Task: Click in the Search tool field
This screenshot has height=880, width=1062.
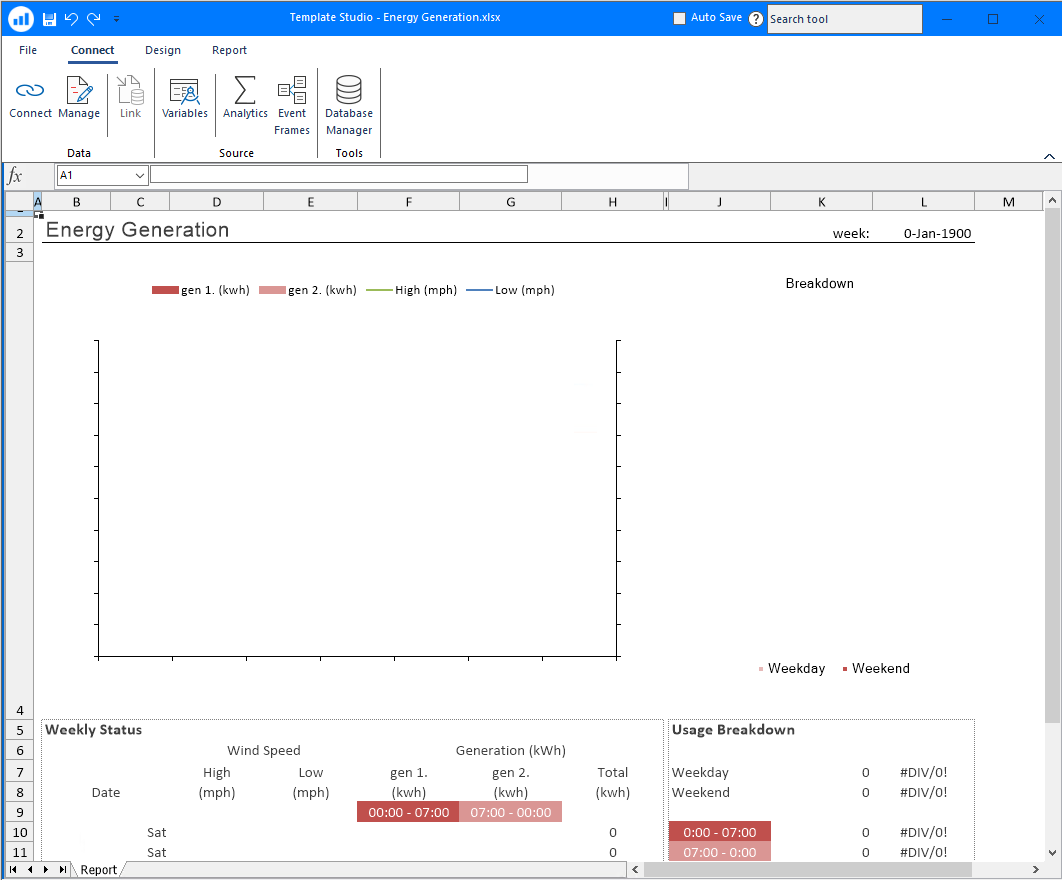Action: [845, 19]
